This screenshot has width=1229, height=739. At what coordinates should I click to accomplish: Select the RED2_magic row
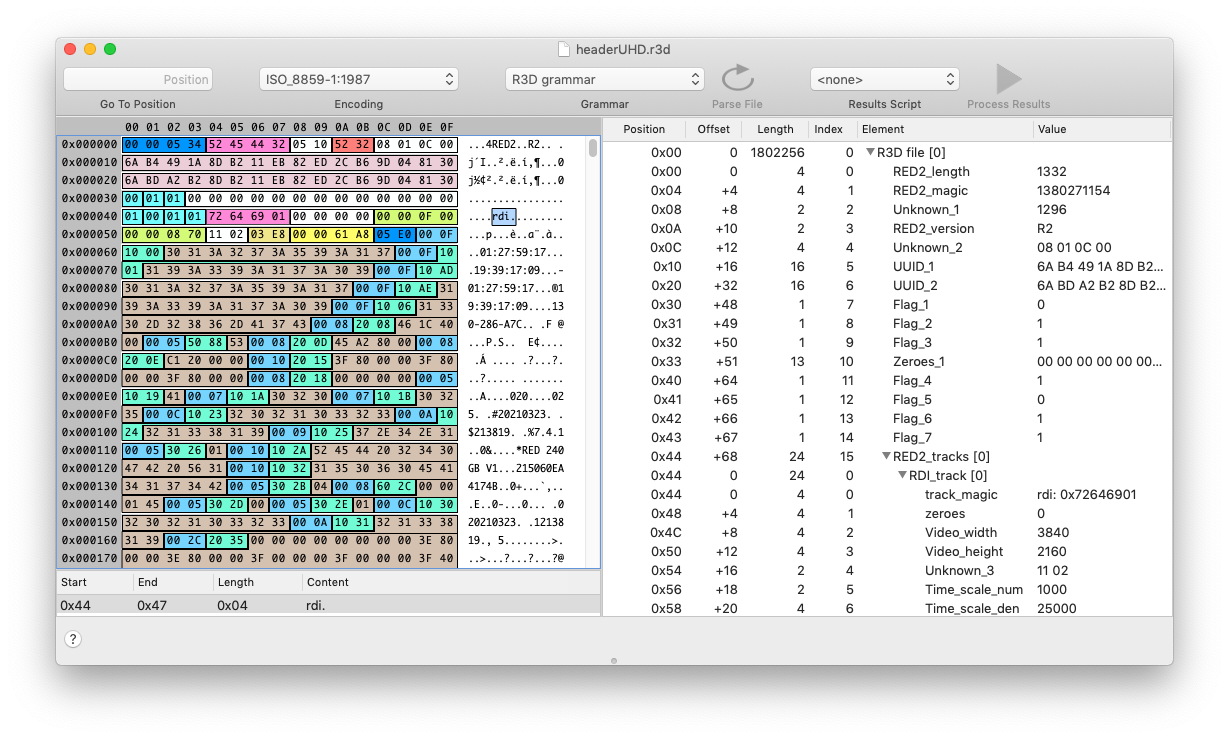[886, 191]
